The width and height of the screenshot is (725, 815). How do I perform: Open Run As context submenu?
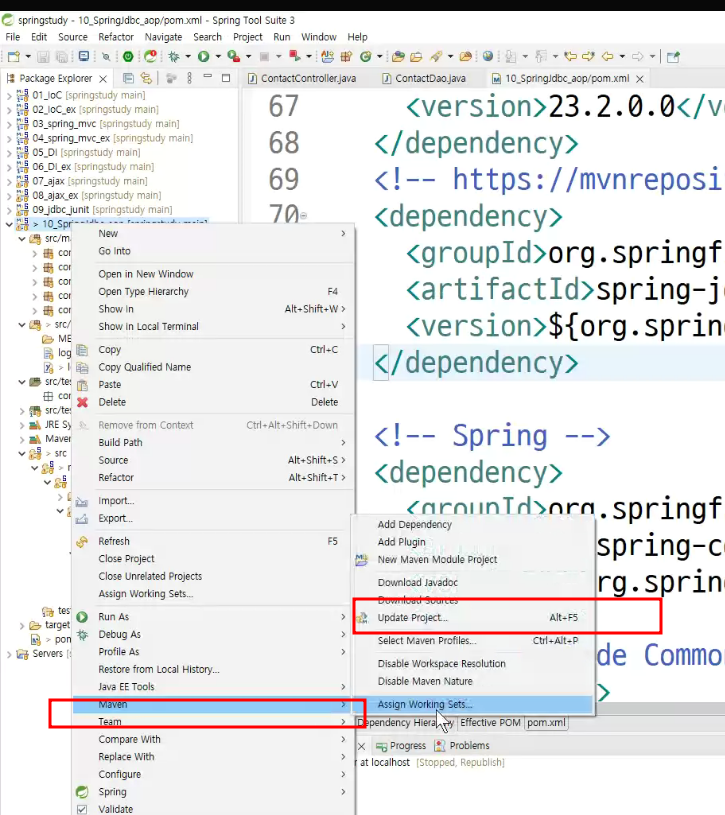(213, 617)
